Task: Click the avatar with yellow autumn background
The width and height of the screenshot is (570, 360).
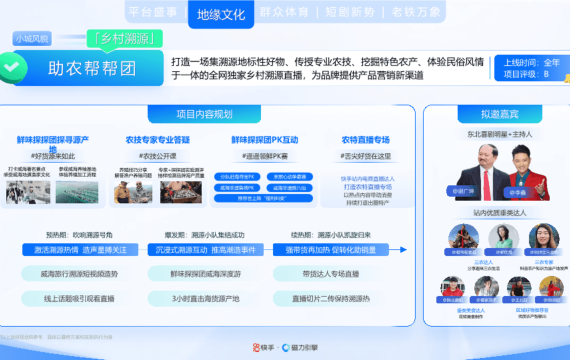Action: (x=551, y=287)
